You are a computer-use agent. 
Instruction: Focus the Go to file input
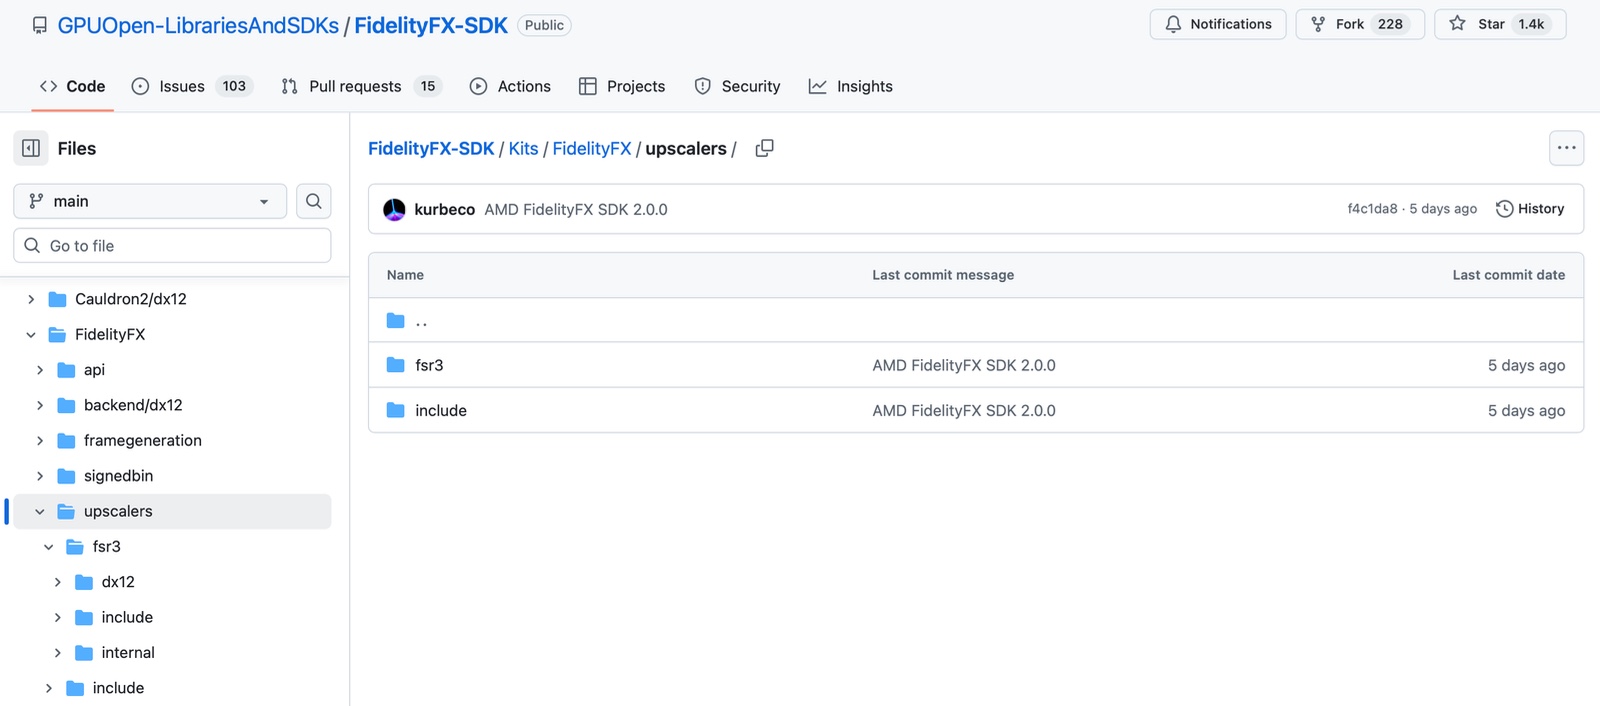coord(172,246)
